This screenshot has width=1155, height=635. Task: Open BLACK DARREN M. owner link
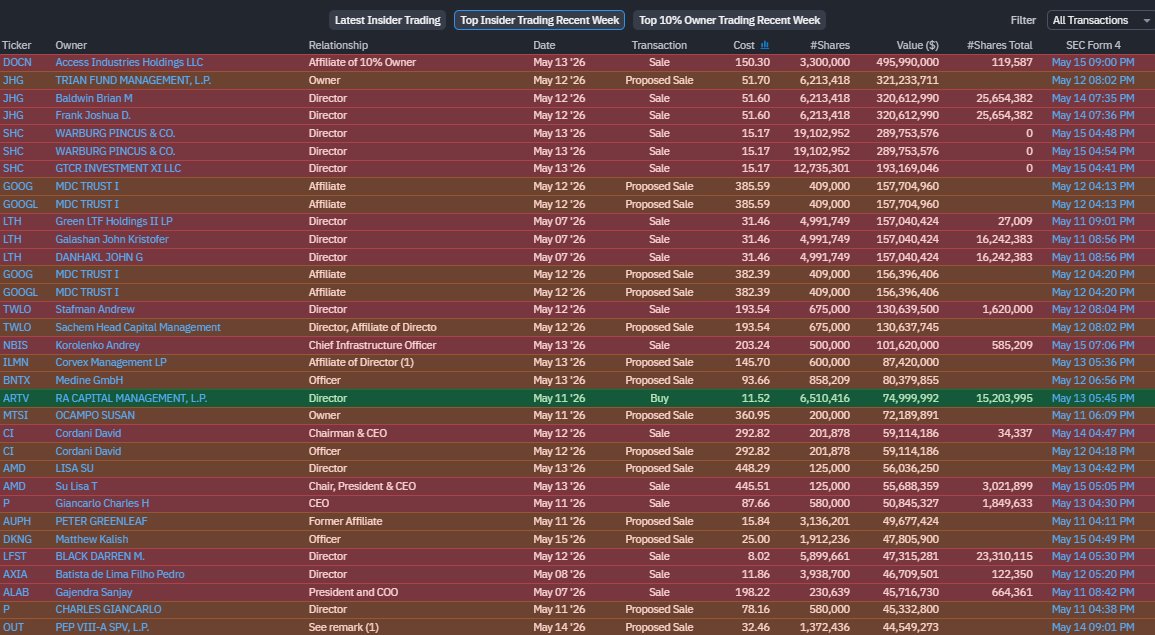point(99,557)
